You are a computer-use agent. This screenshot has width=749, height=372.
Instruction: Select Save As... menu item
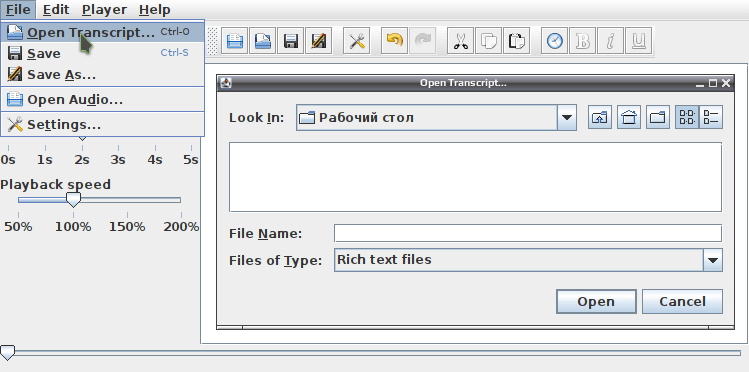tap(102, 74)
